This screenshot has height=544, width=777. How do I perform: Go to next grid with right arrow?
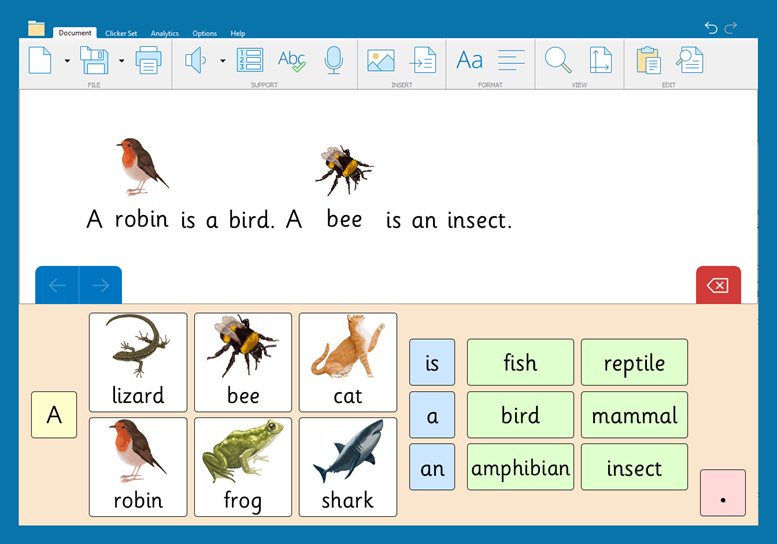click(x=100, y=286)
